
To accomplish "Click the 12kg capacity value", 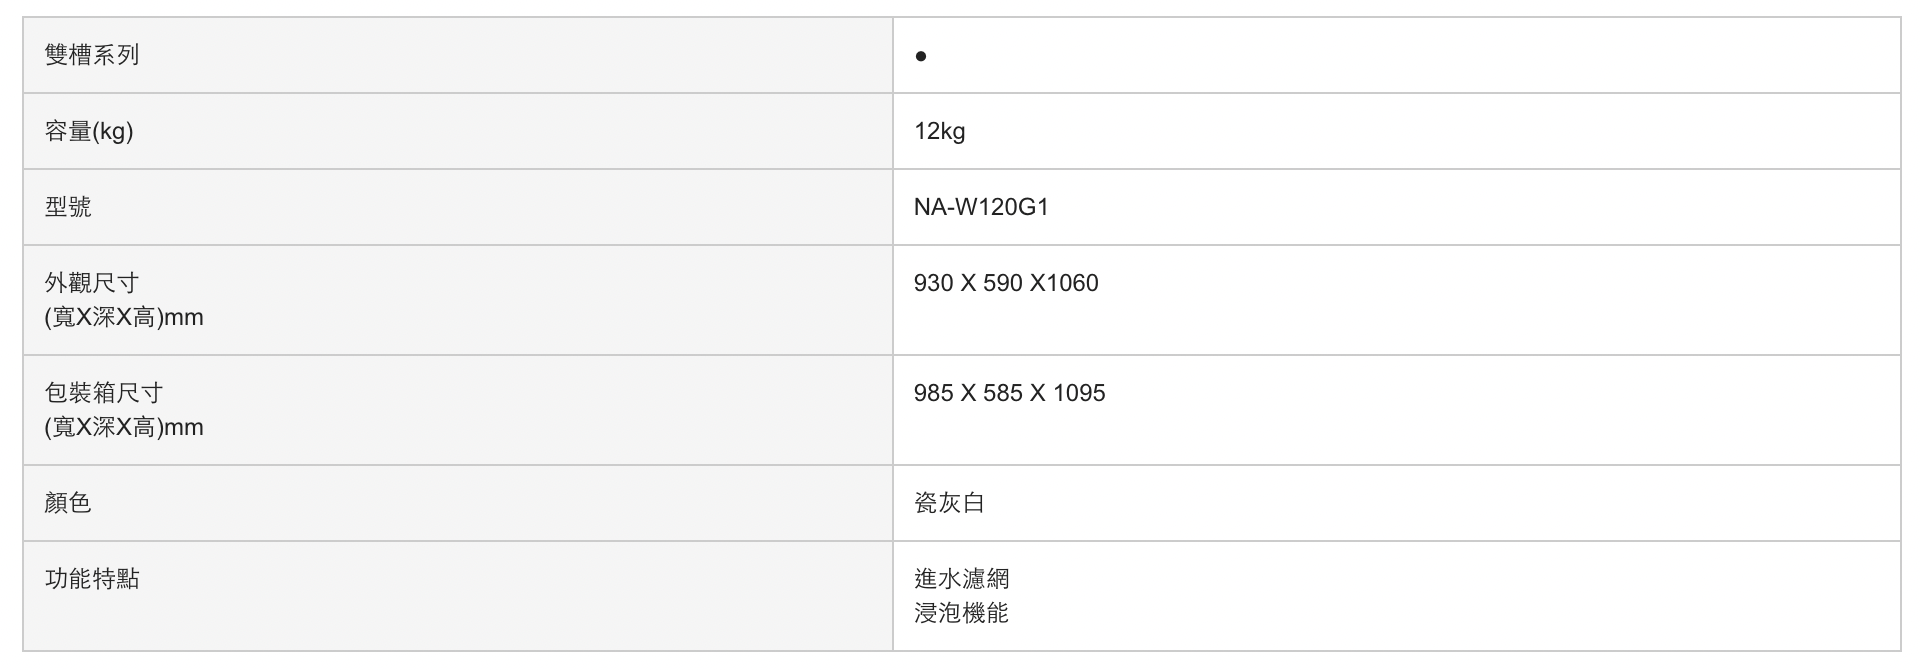I will click(x=939, y=131).
